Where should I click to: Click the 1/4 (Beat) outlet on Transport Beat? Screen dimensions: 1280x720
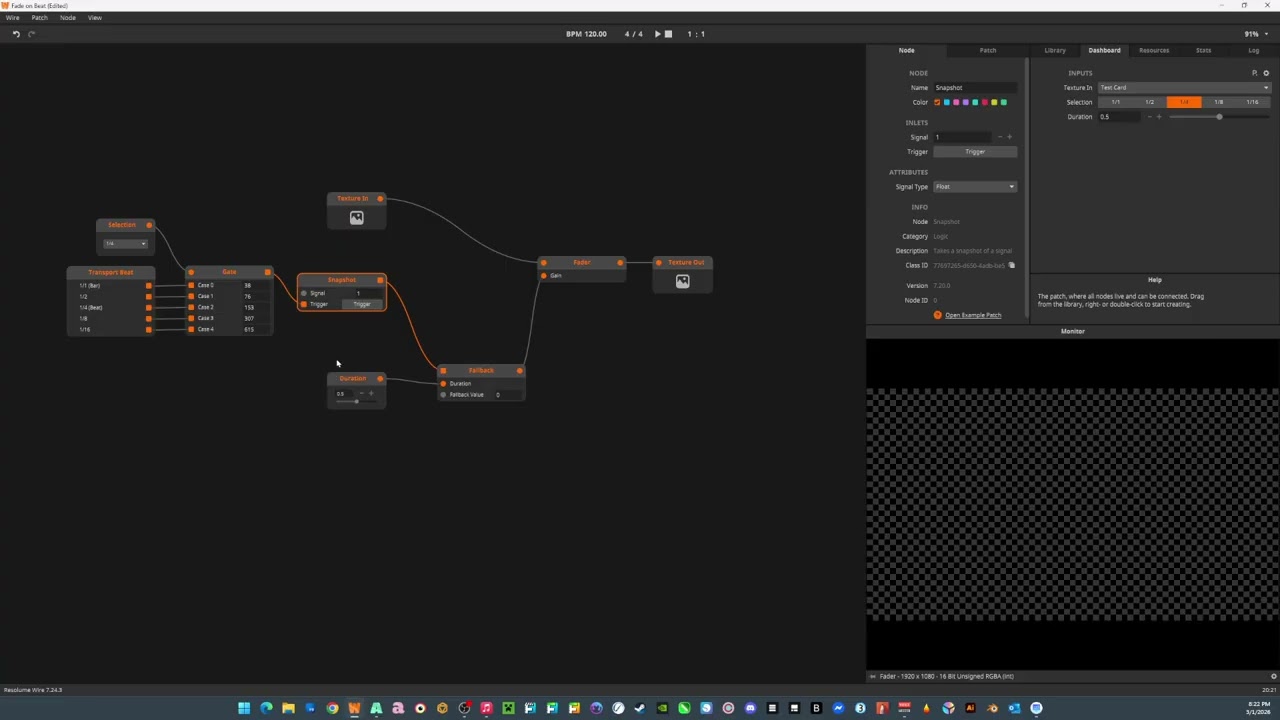pos(149,307)
